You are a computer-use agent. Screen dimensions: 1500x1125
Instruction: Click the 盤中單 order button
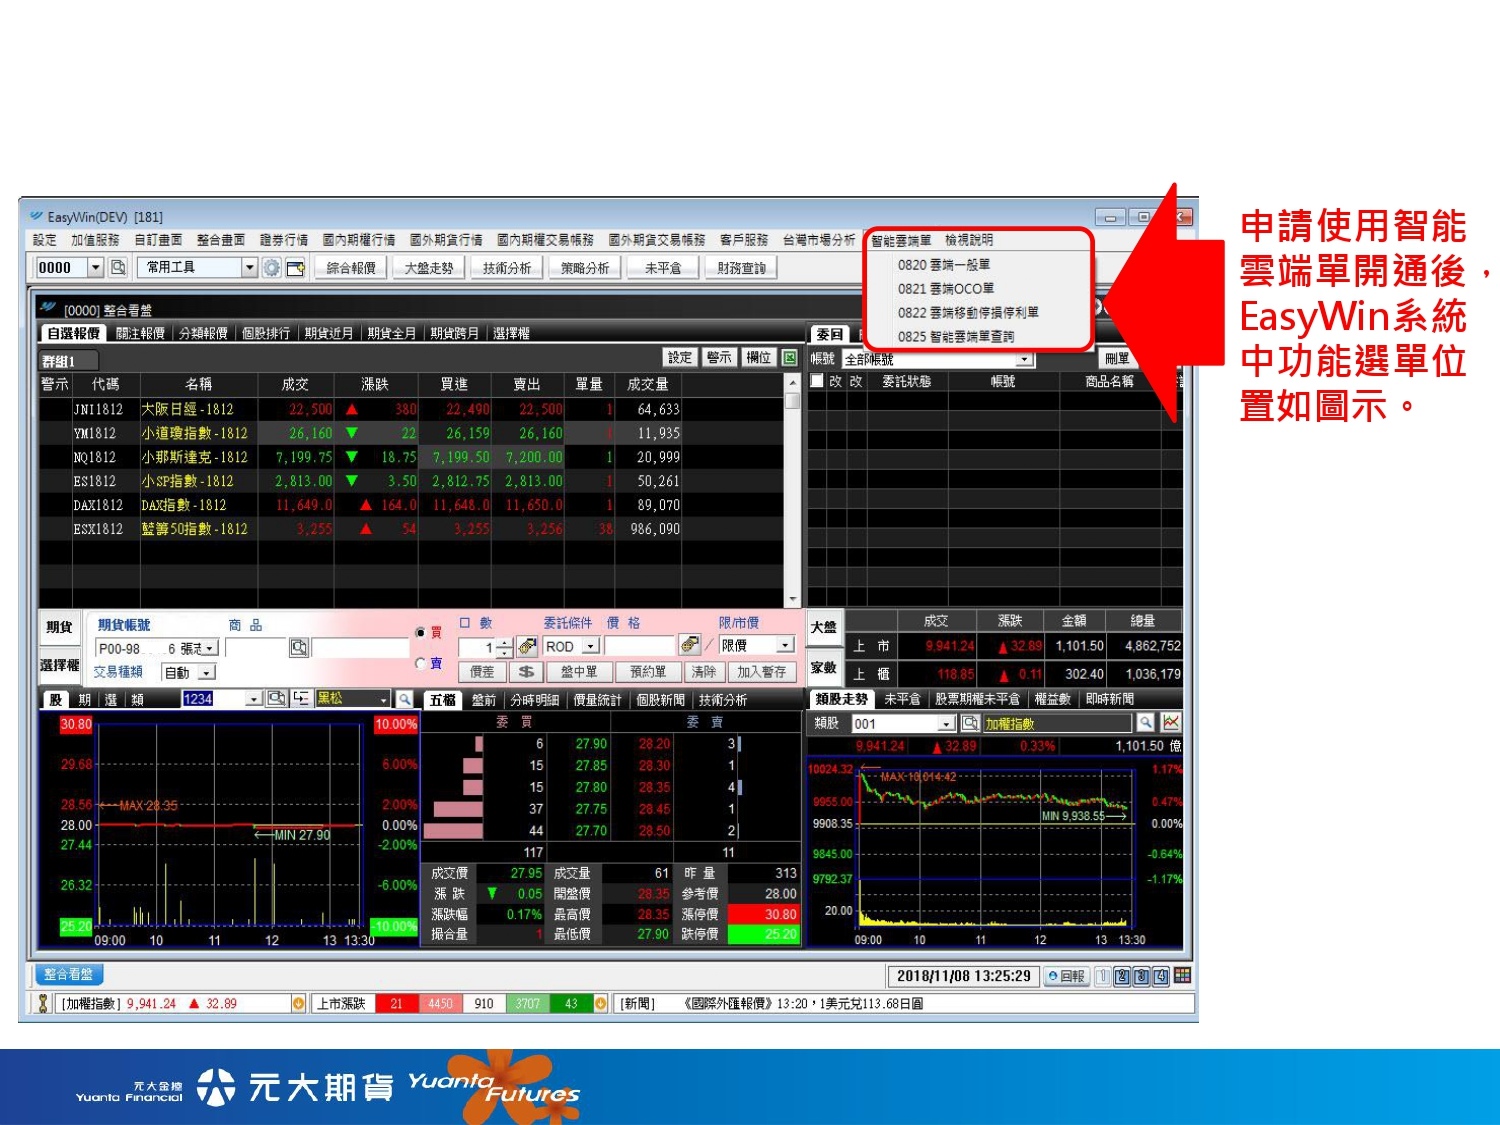click(x=579, y=672)
